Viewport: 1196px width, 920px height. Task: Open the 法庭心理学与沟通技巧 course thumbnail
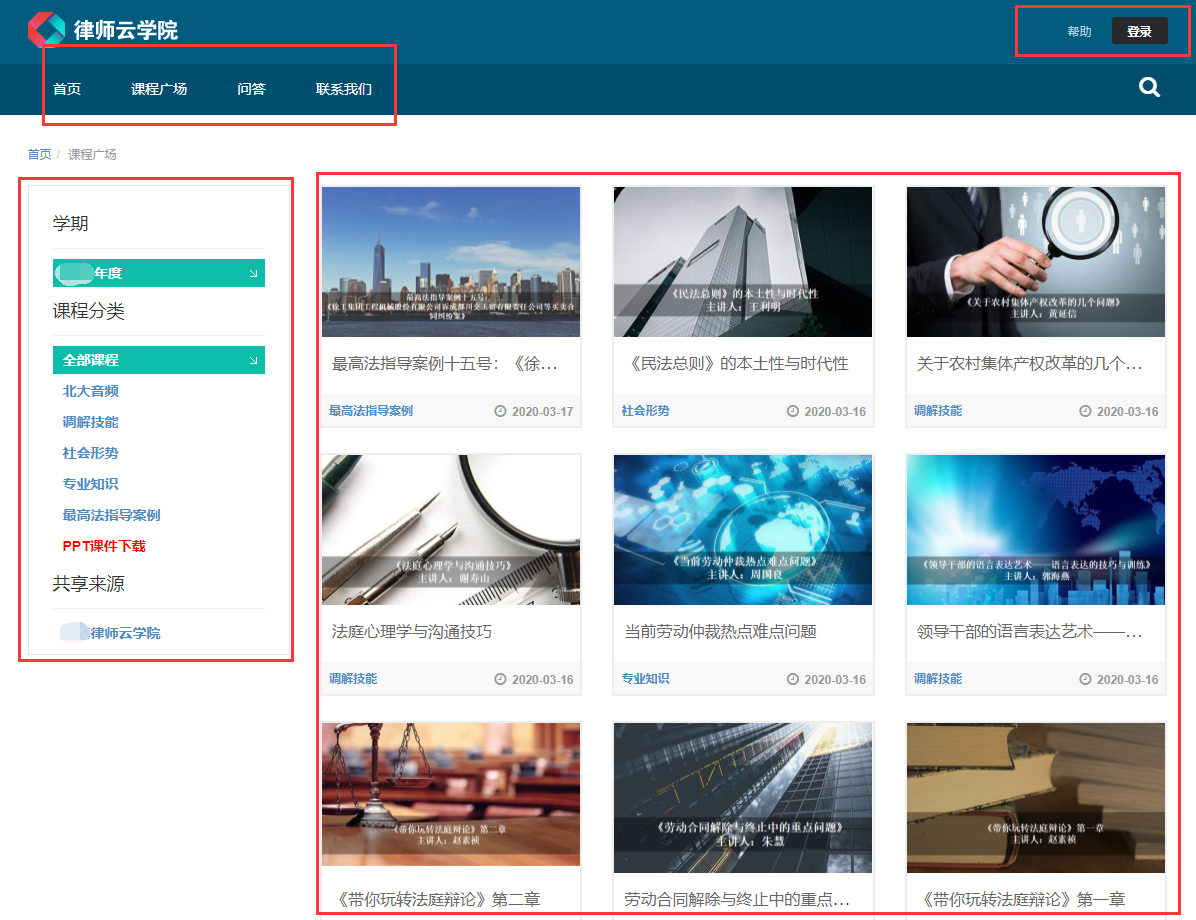pos(451,530)
